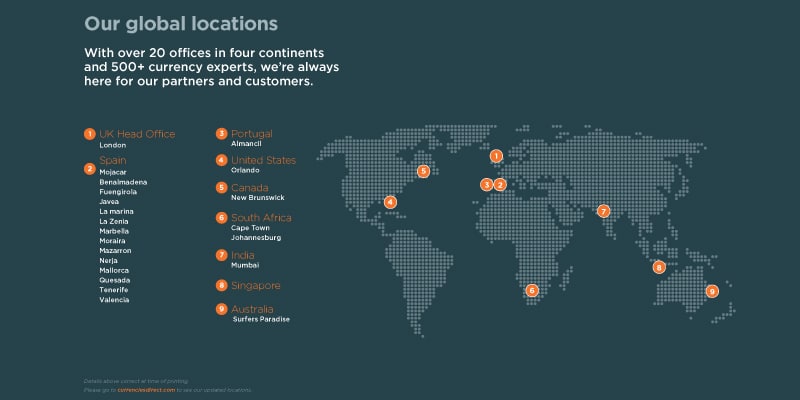This screenshot has height=400, width=800.
Task: Click the 'Our global locations' title
Action: [181, 24]
